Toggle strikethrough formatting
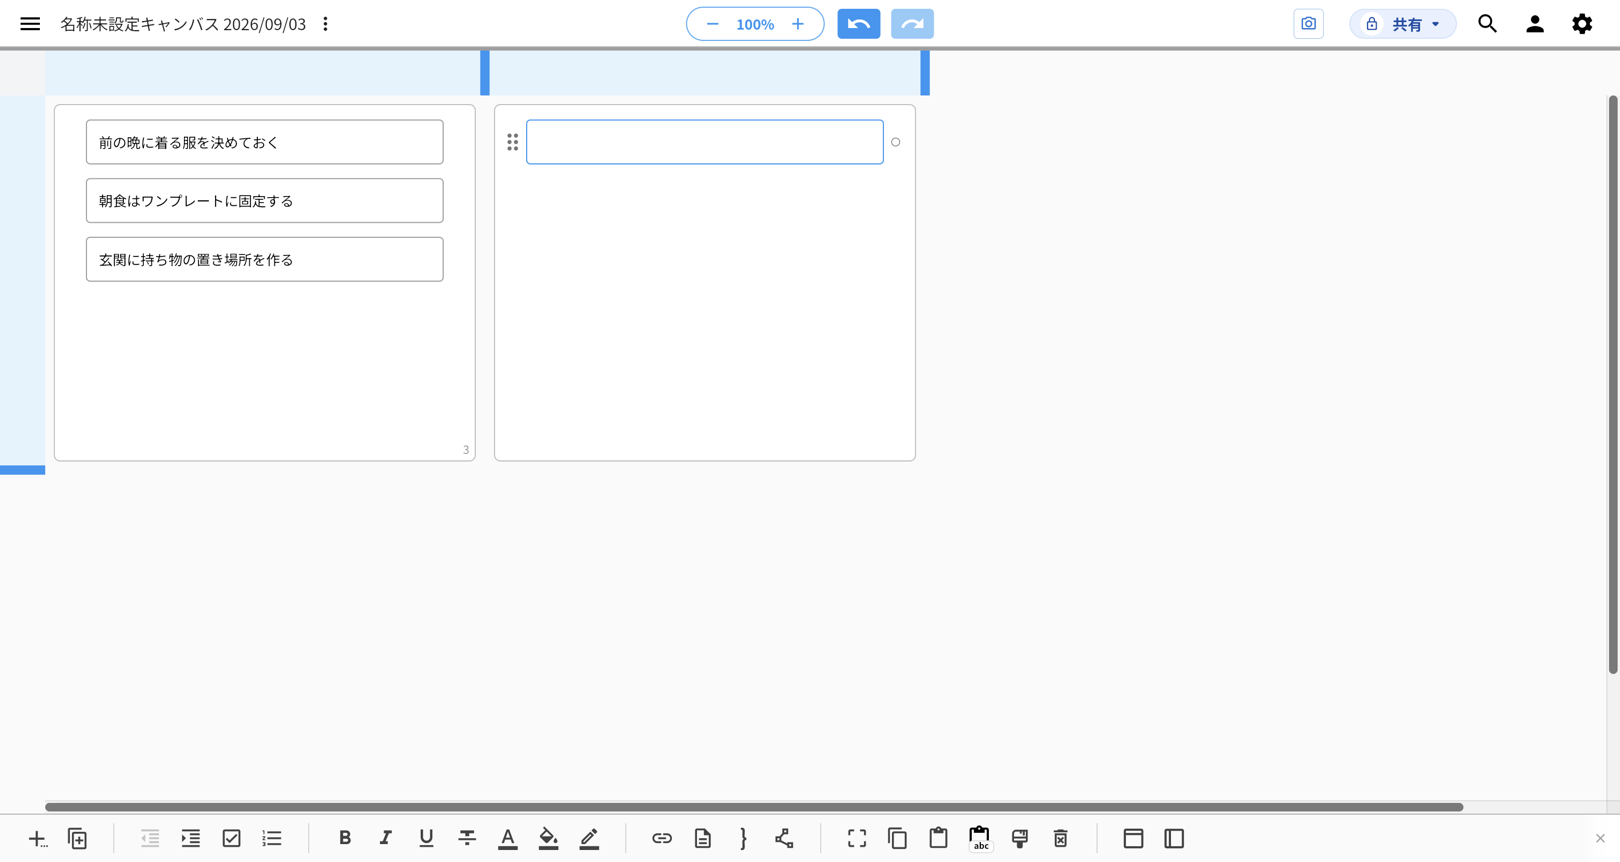 (x=467, y=839)
